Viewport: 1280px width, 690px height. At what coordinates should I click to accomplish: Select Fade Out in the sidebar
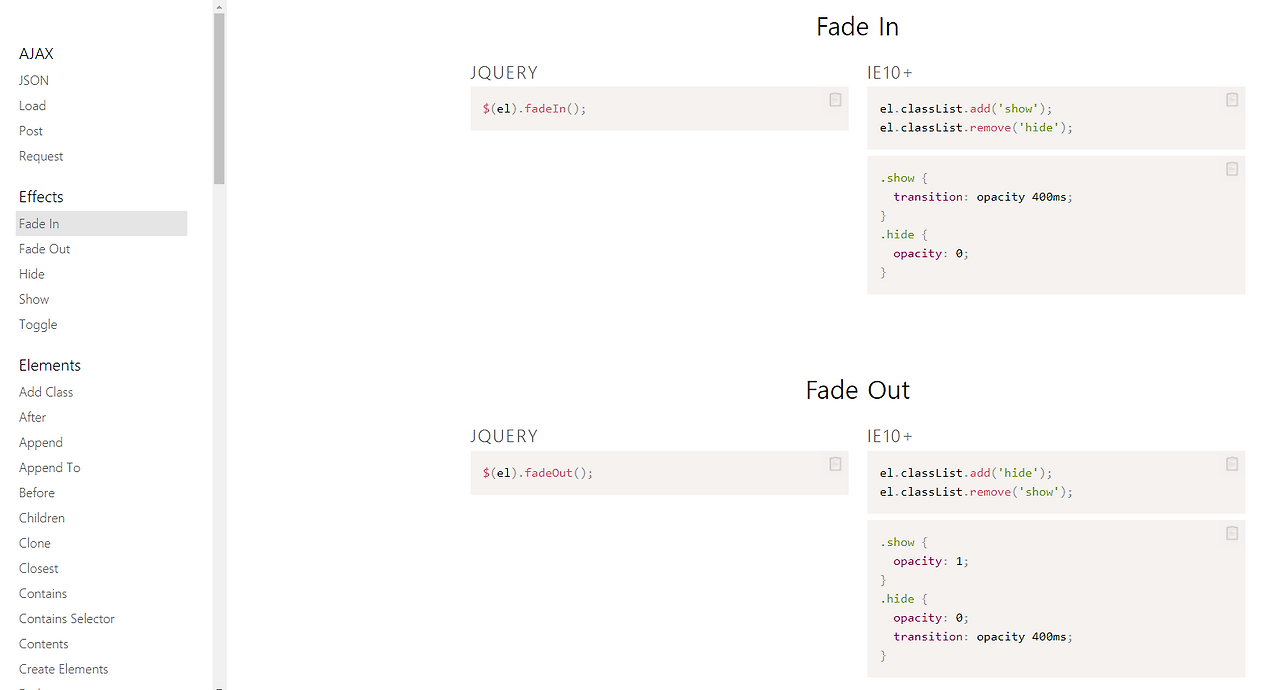pyautogui.click(x=44, y=248)
